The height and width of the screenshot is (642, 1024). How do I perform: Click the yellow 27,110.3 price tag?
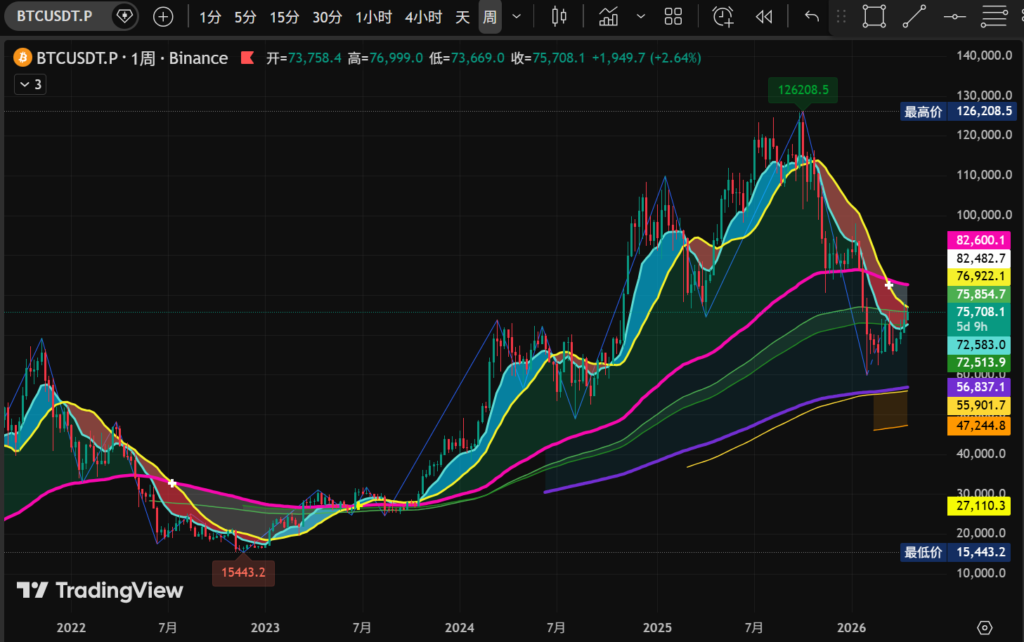coord(980,506)
